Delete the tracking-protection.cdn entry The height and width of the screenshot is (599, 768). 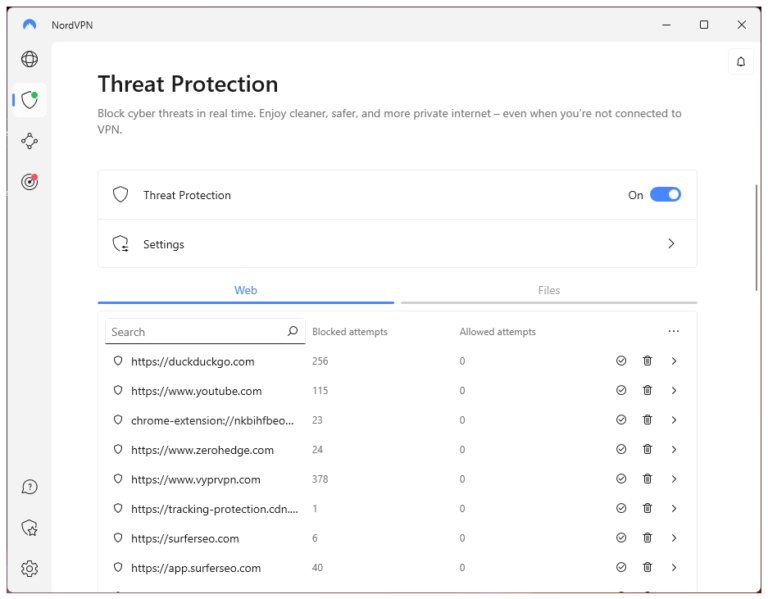(x=647, y=508)
